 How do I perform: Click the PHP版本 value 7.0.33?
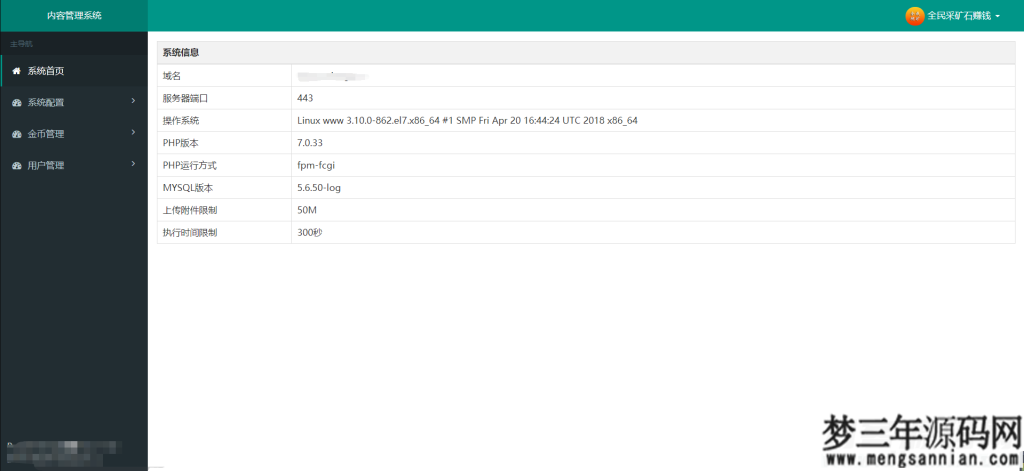point(311,143)
